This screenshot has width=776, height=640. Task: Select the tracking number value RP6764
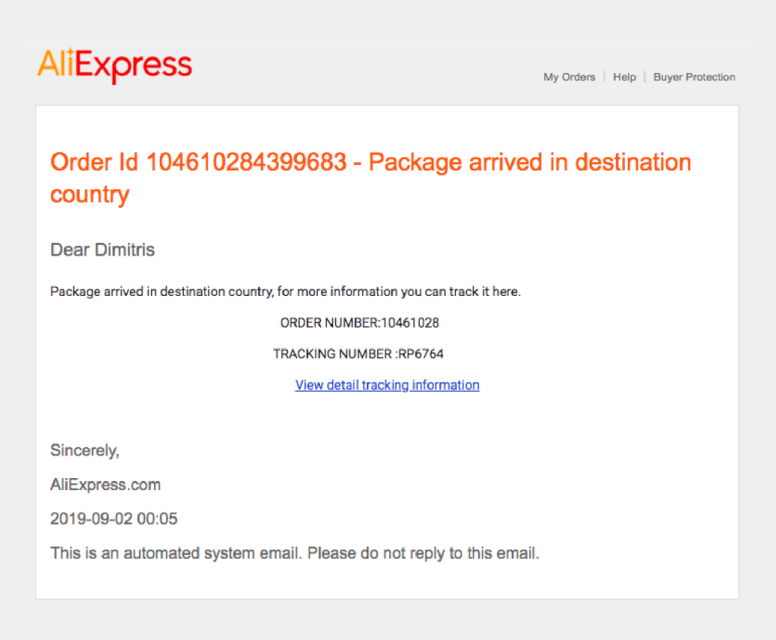421,353
